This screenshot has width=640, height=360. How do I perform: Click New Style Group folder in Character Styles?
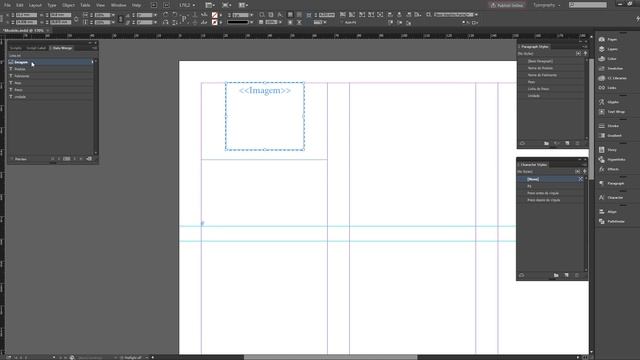coord(556,275)
